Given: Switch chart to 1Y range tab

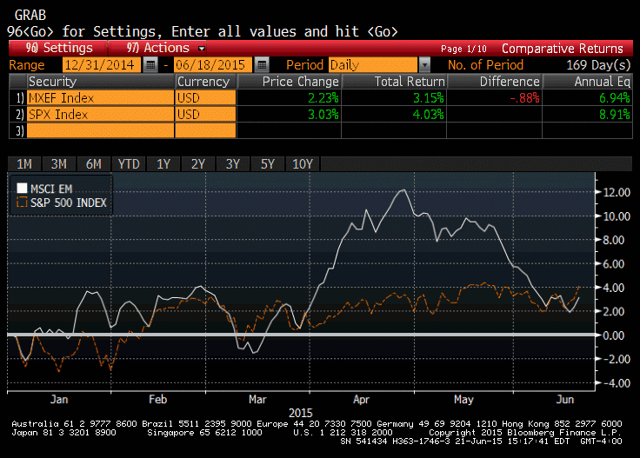Looking at the screenshot, I should pyautogui.click(x=163, y=164).
